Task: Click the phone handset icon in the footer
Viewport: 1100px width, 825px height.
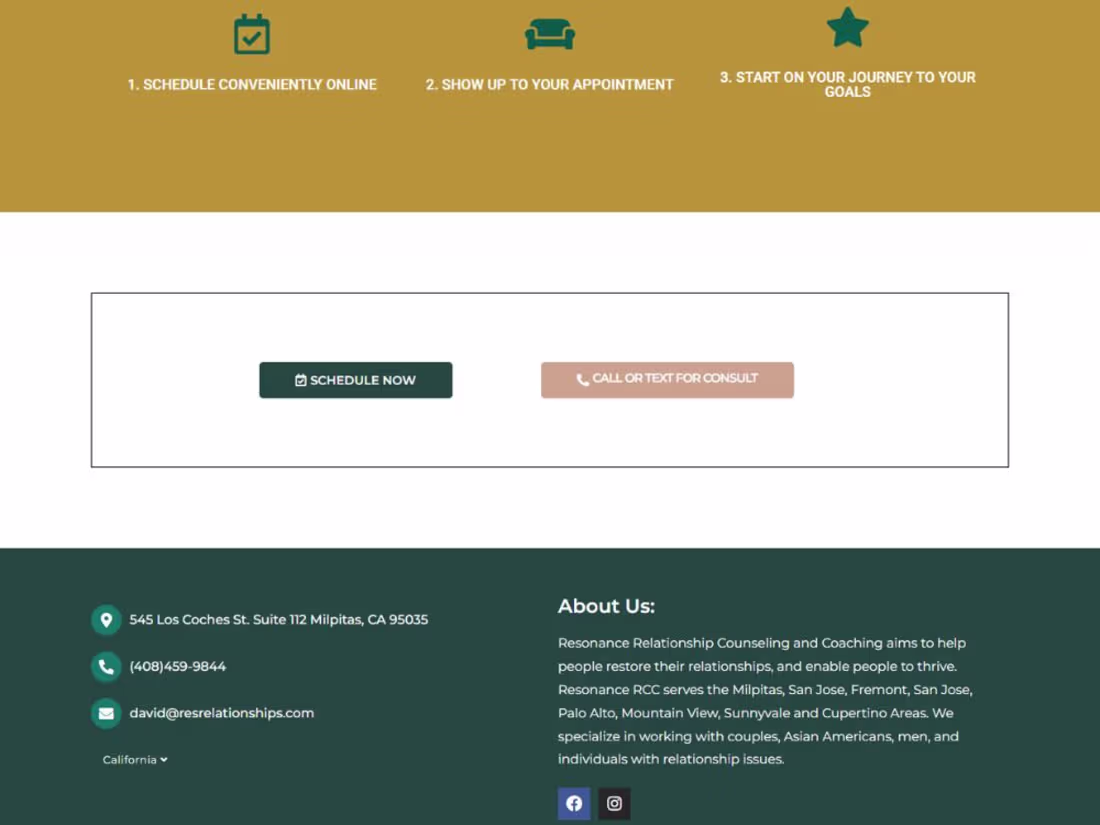Action: pos(106,666)
